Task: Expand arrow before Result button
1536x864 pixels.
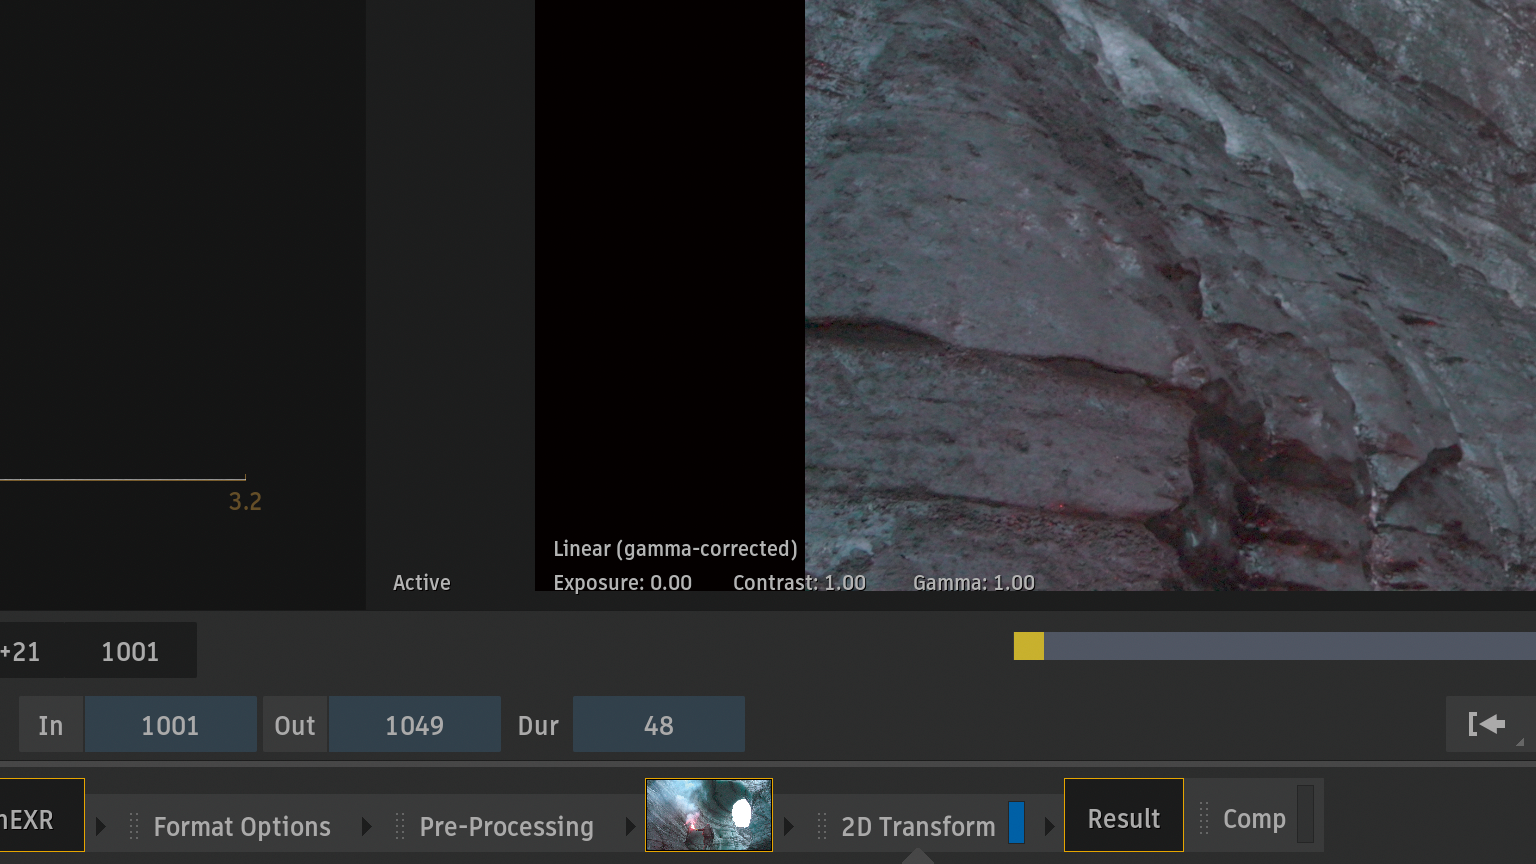Action: [x=1049, y=827]
